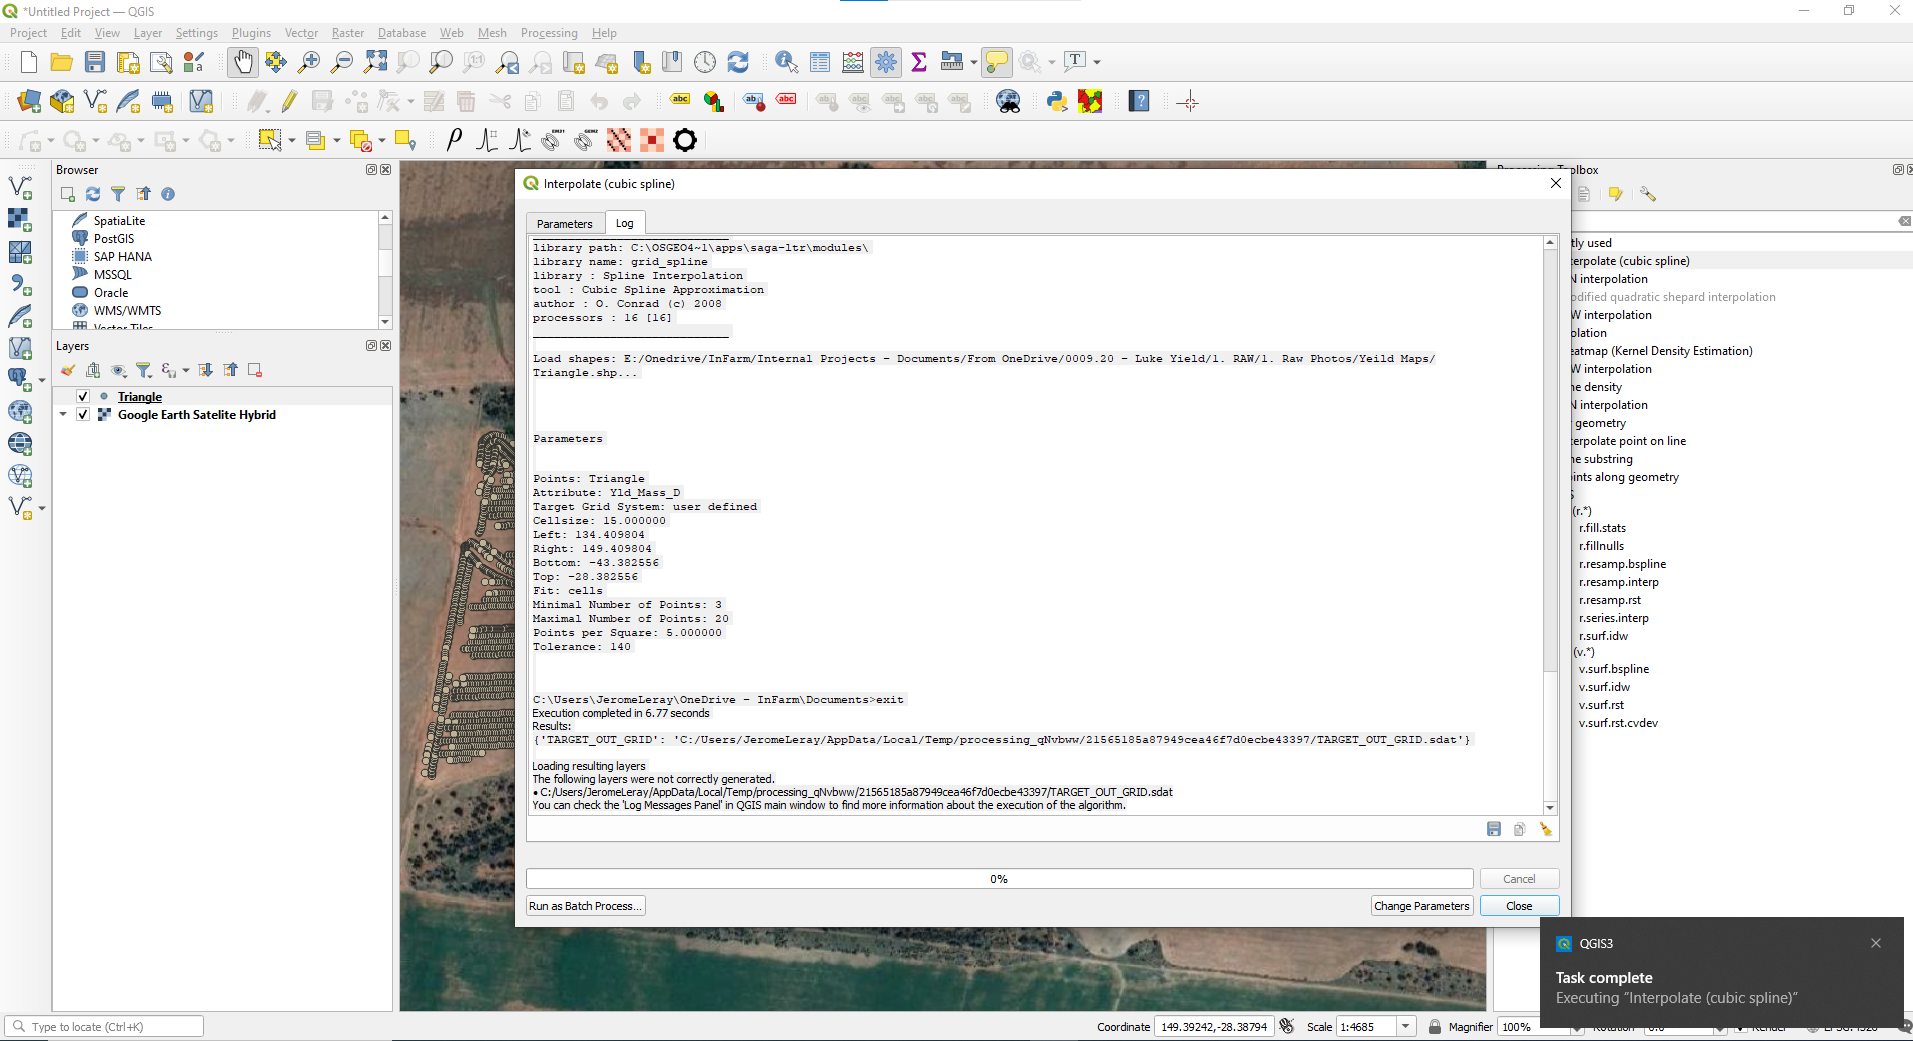This screenshot has height=1041, width=1913.
Task: Select Heatmap (Kernel Density Estimation) tool
Action: [1662, 351]
